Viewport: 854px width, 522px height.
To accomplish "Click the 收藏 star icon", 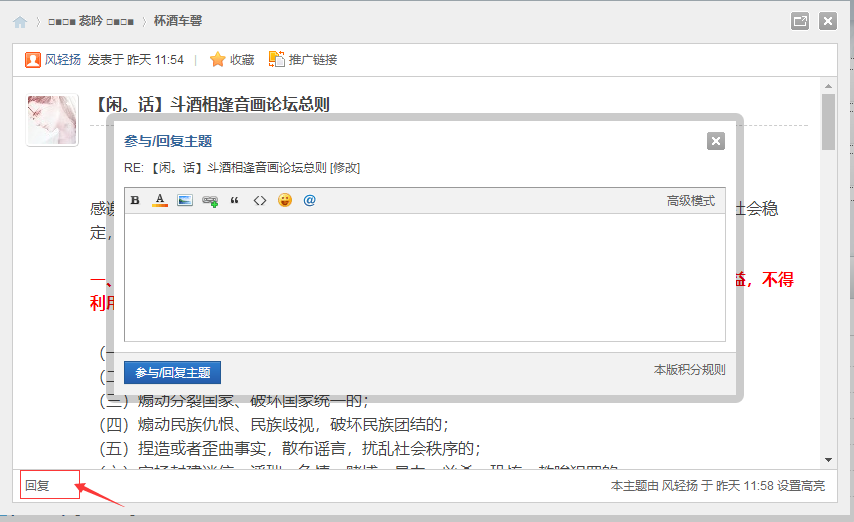I will [217, 59].
